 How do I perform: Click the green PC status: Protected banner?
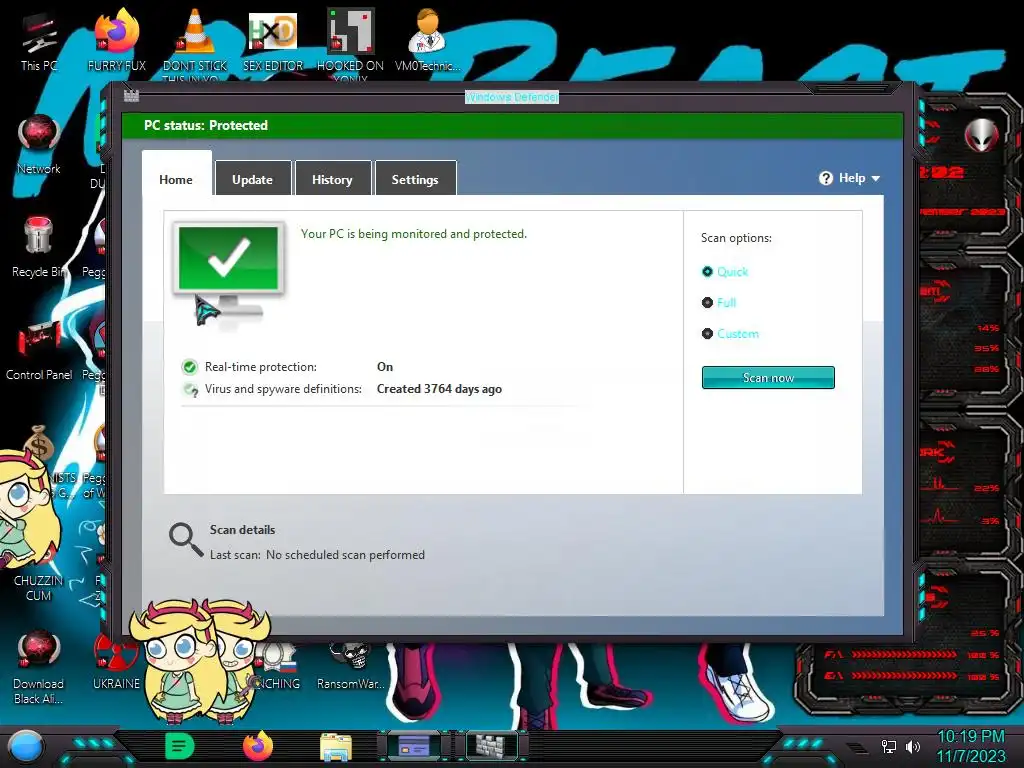513,125
